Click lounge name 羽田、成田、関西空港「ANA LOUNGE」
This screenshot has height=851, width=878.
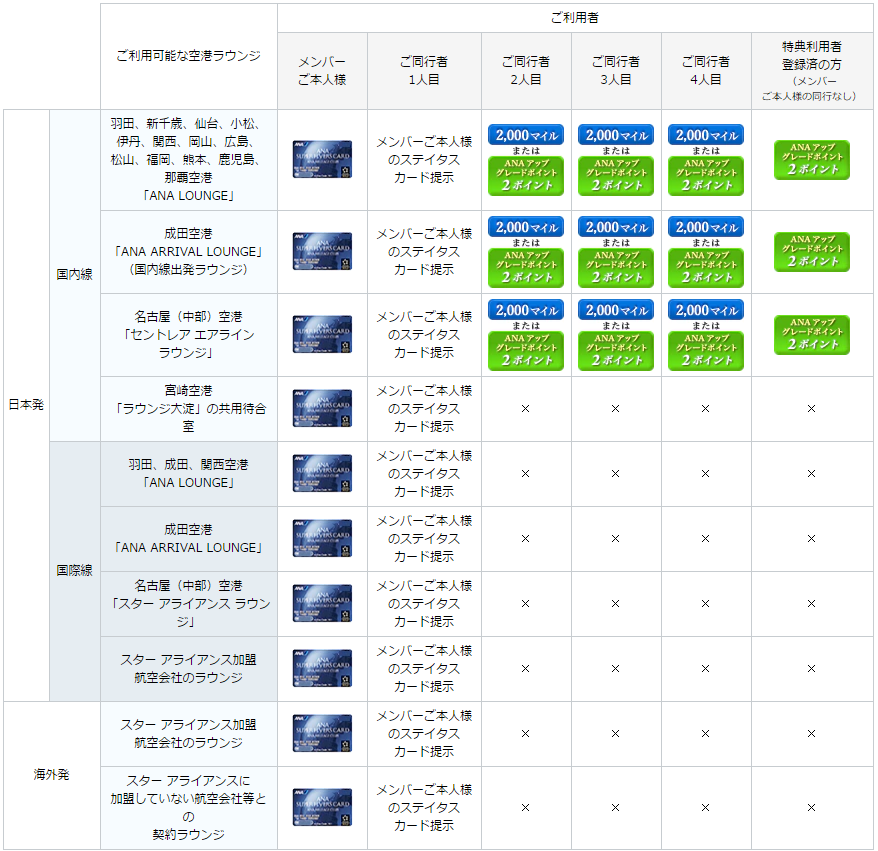point(189,473)
